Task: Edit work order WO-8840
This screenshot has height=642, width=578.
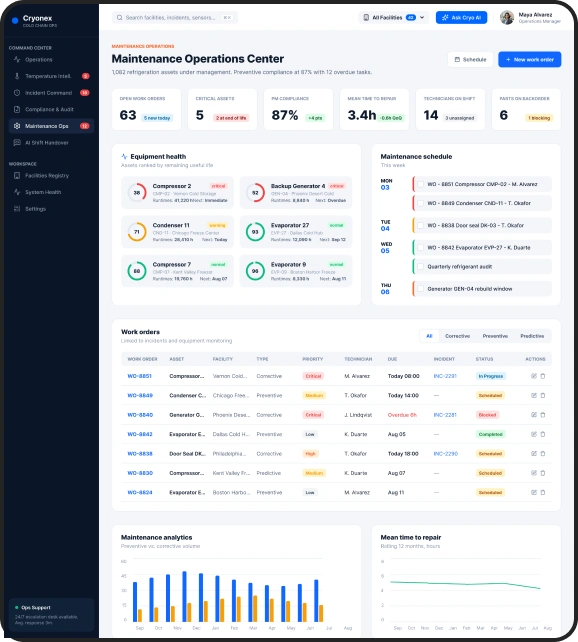Action: coord(534,415)
